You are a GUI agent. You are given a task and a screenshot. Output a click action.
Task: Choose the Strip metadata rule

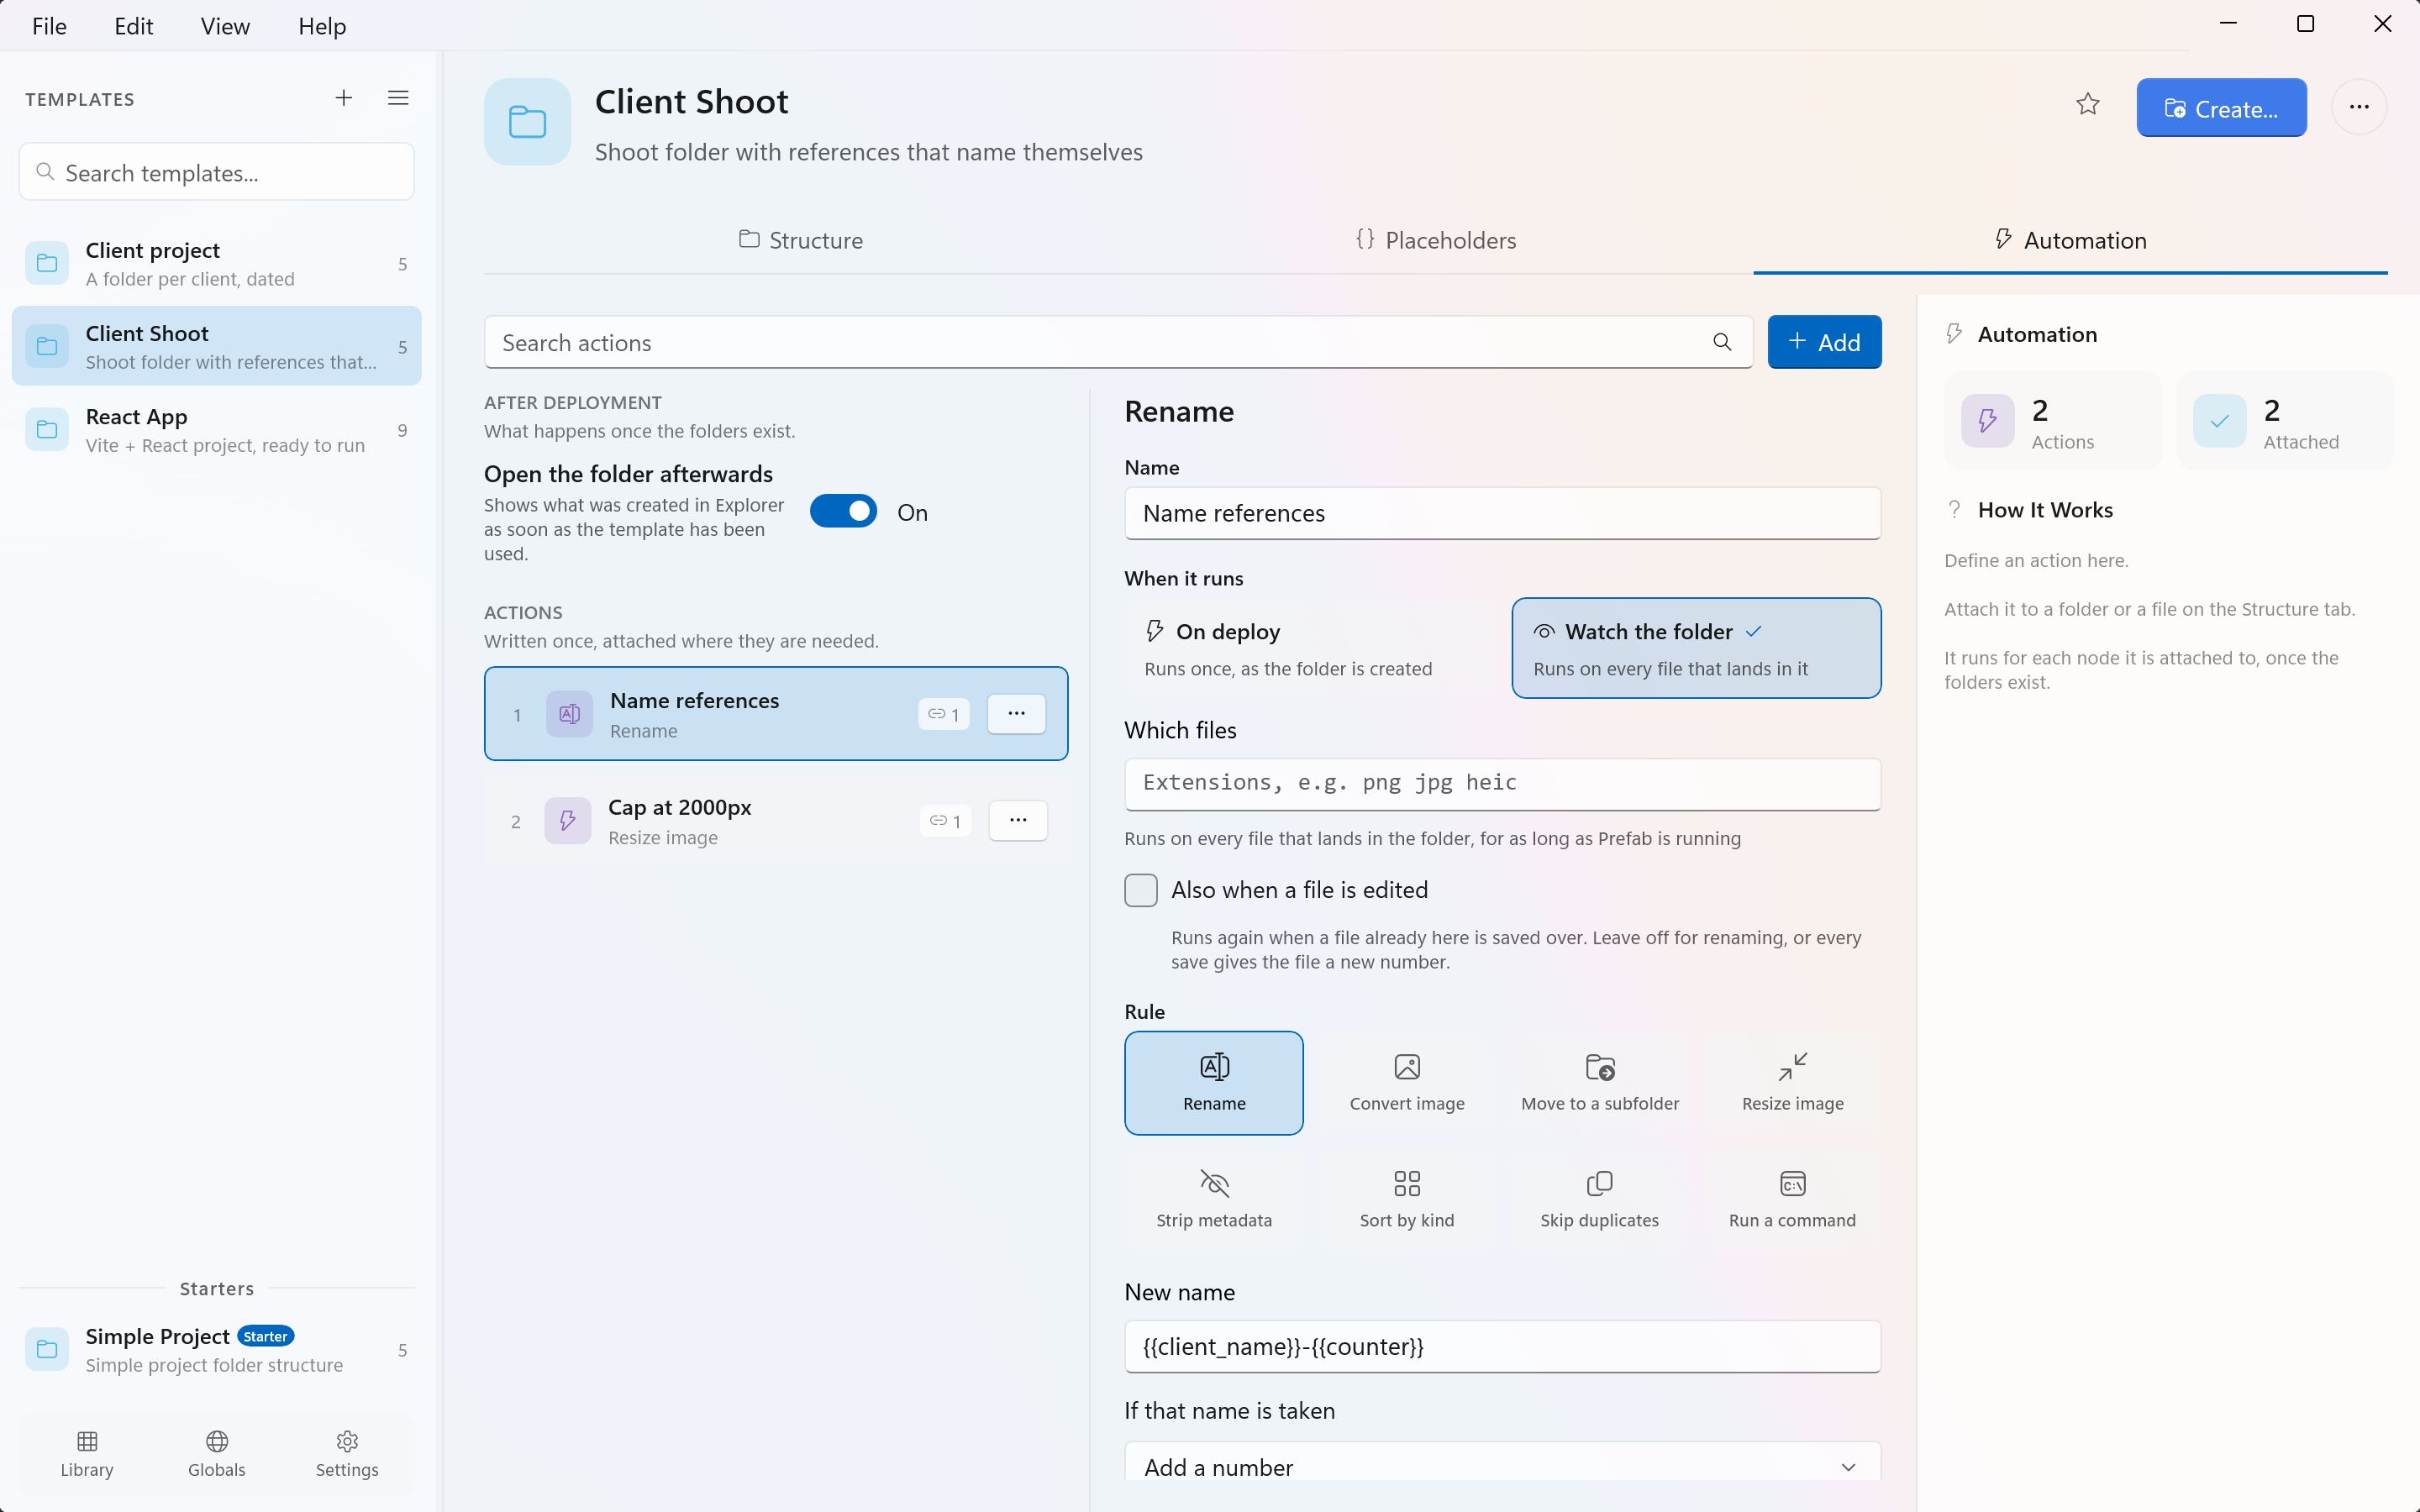click(x=1214, y=1199)
